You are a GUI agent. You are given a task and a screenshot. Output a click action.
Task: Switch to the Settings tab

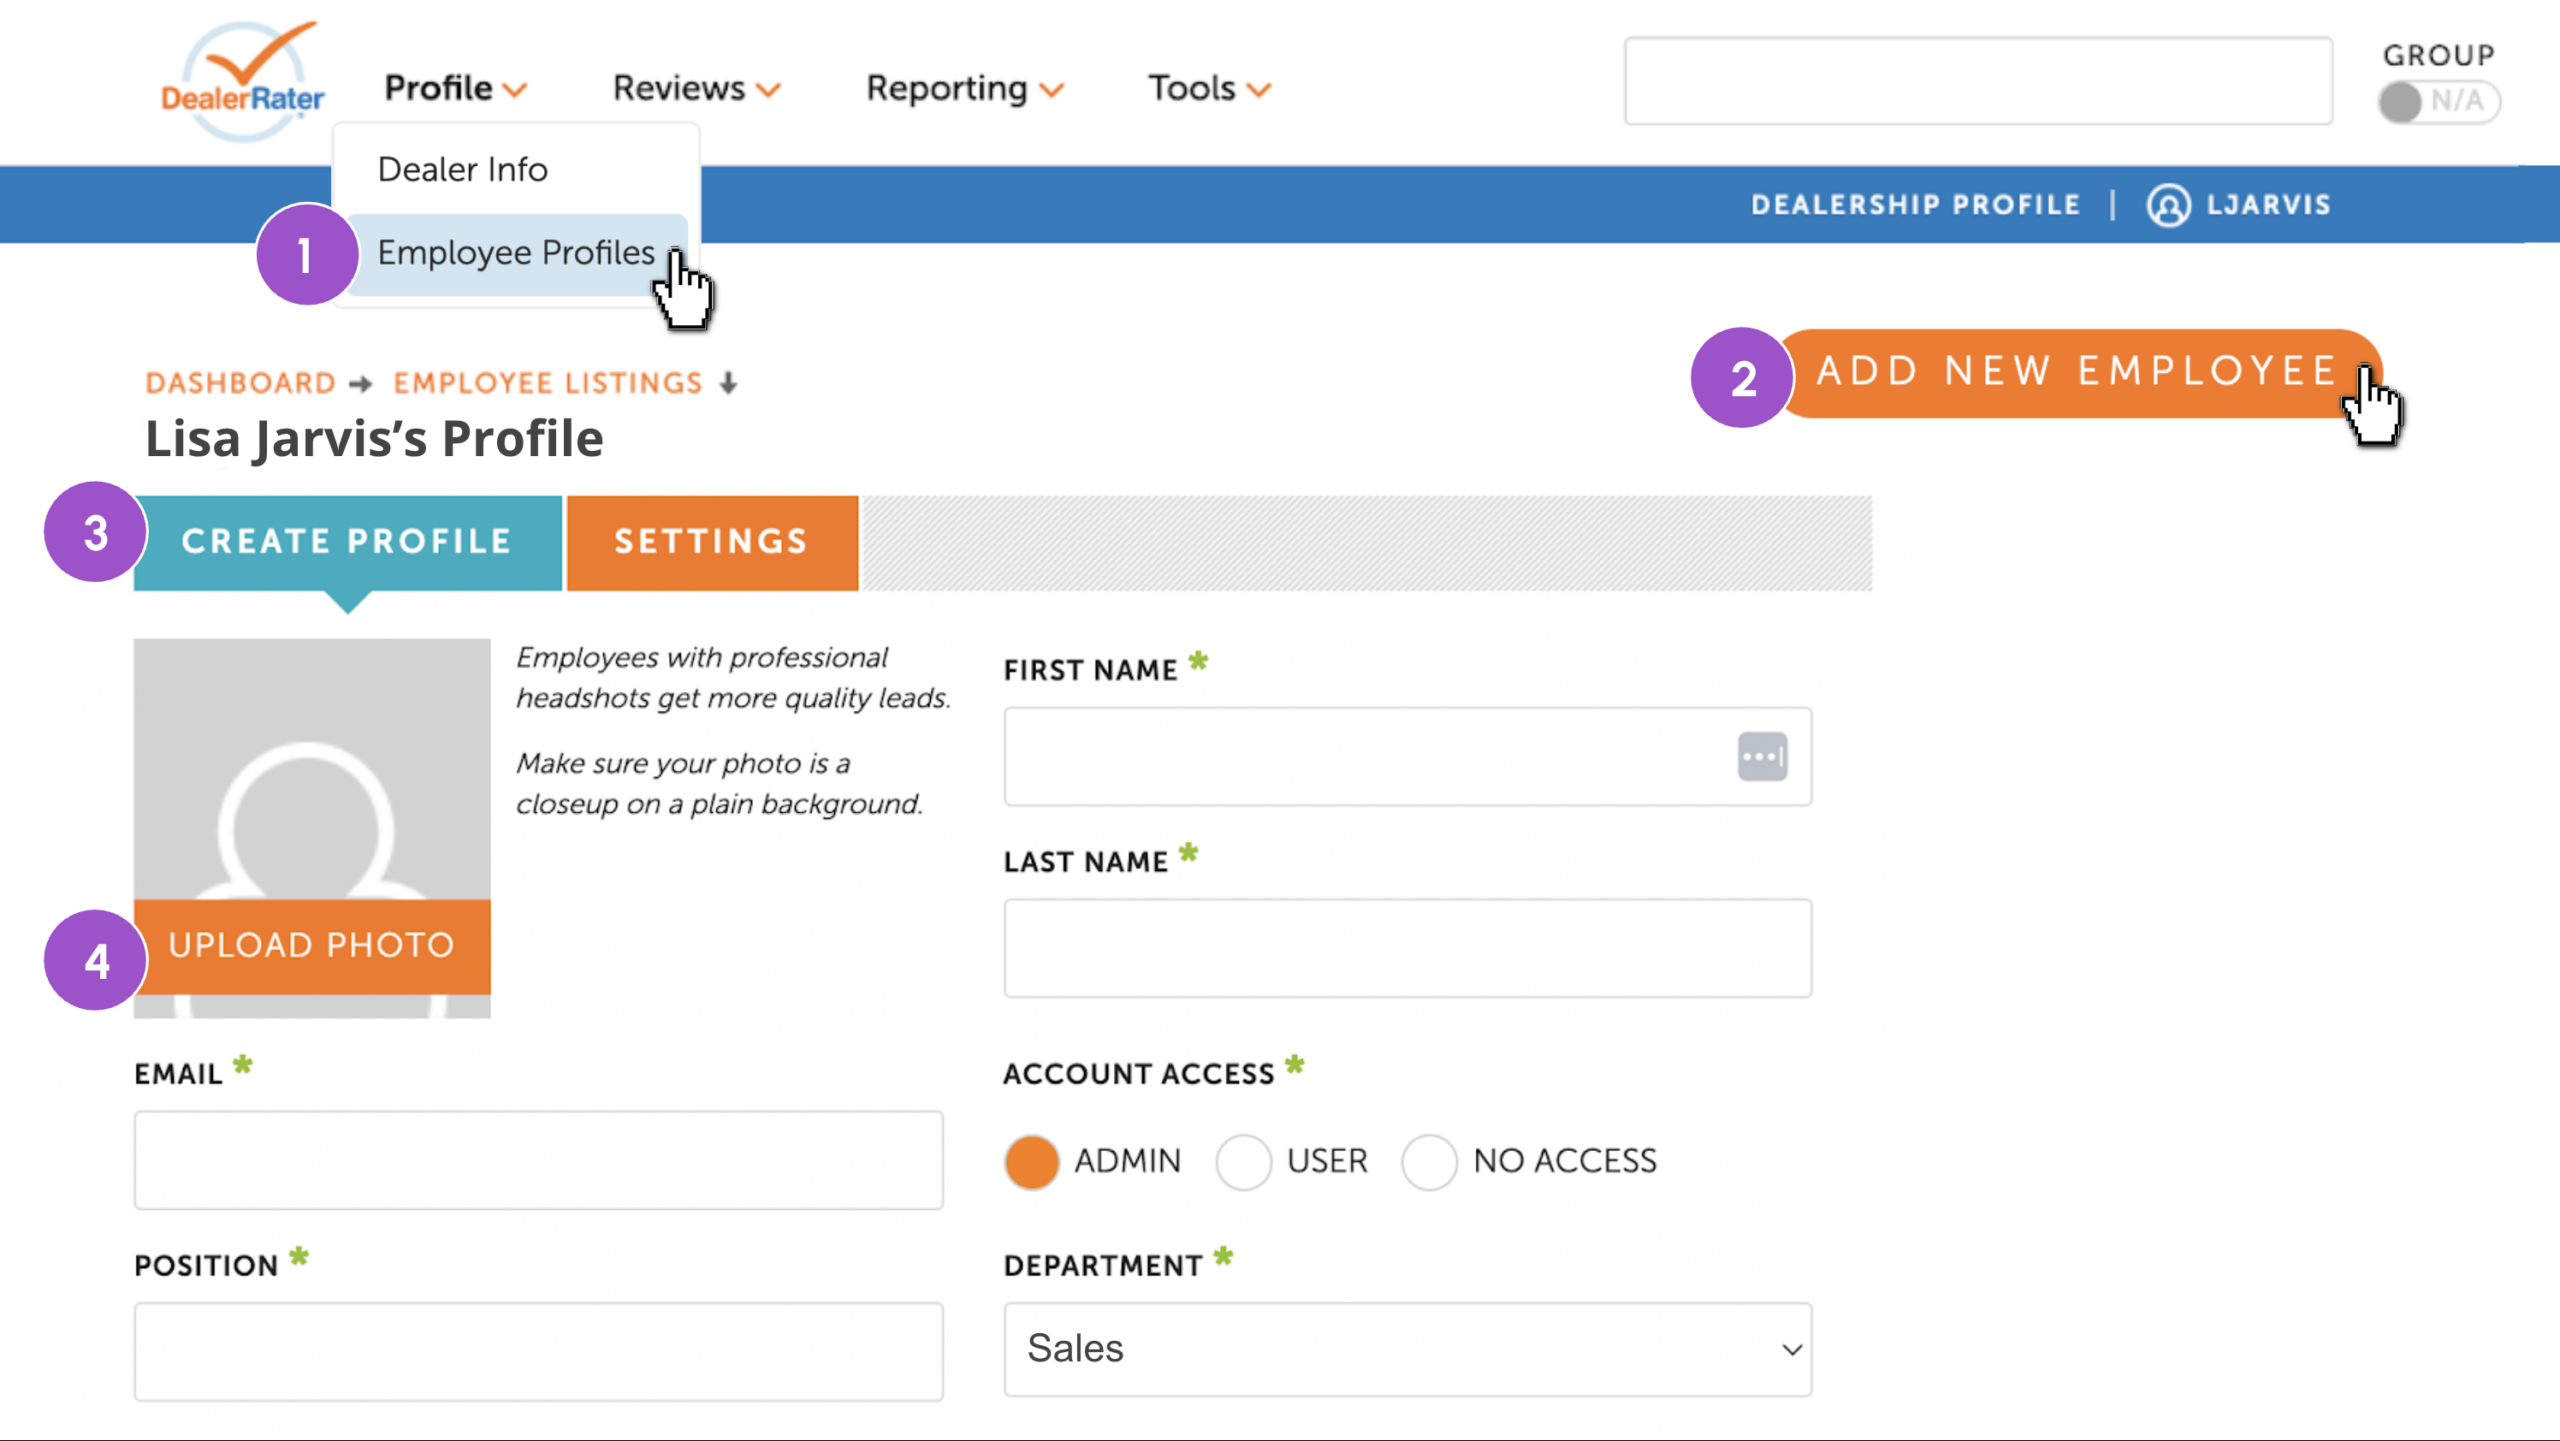pos(712,542)
